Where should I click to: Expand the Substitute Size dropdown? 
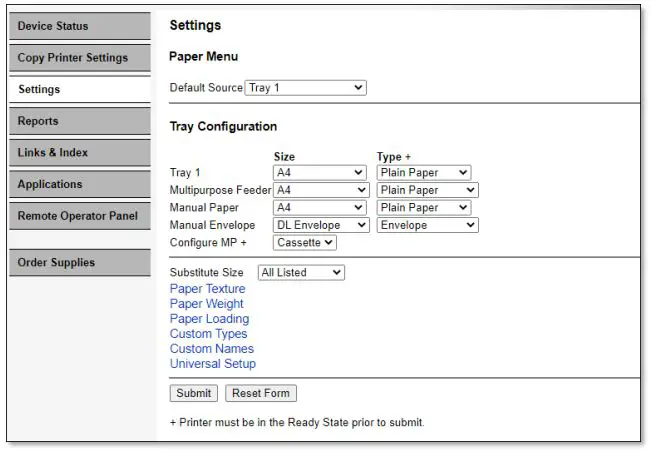[301, 273]
